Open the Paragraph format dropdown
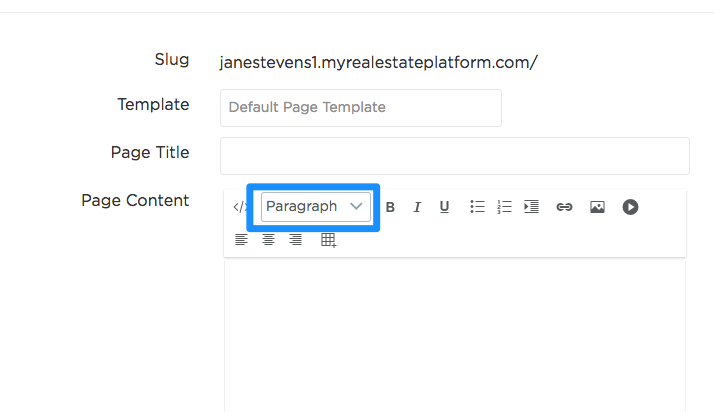714x412 pixels. point(316,207)
